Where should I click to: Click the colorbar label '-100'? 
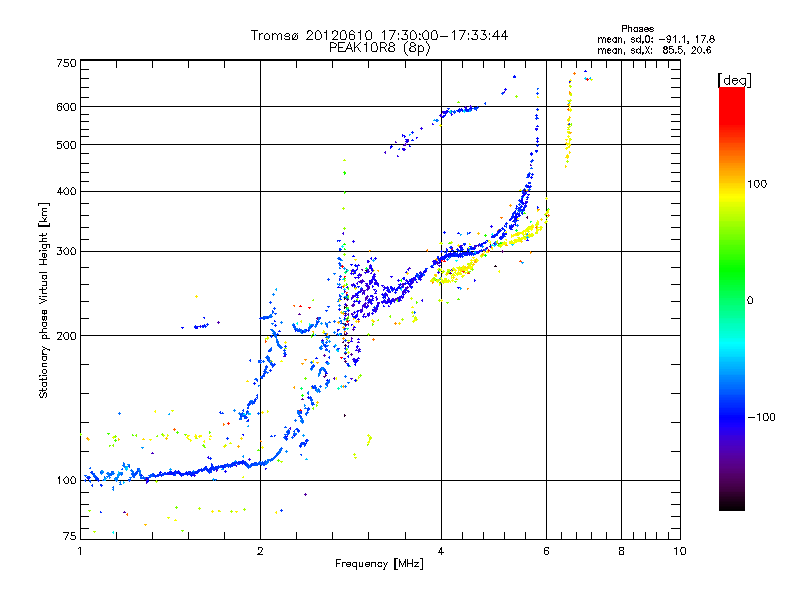(x=761, y=417)
